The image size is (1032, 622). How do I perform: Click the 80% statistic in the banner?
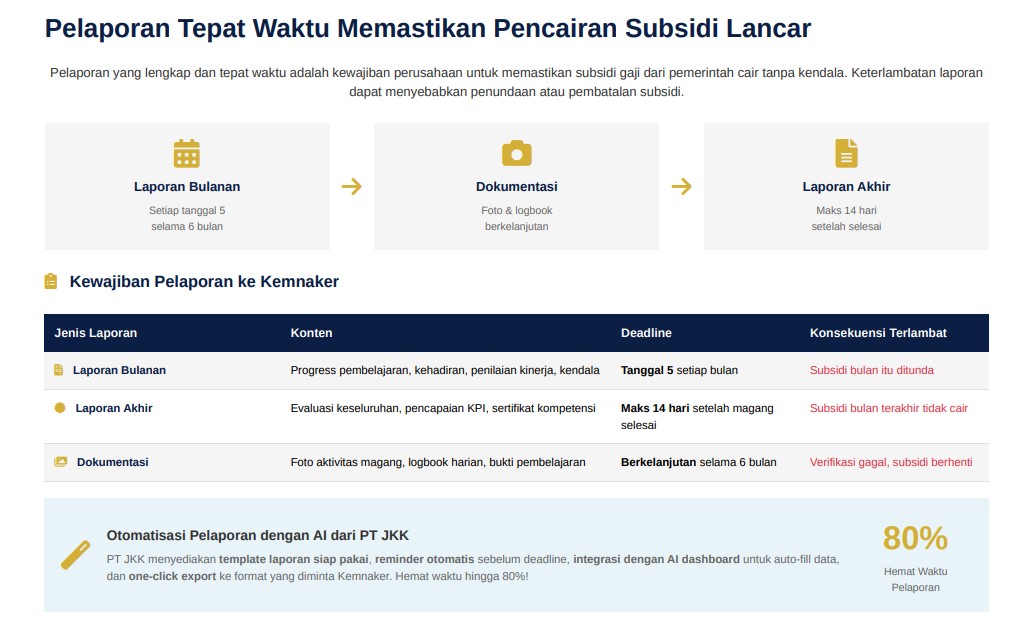[914, 538]
